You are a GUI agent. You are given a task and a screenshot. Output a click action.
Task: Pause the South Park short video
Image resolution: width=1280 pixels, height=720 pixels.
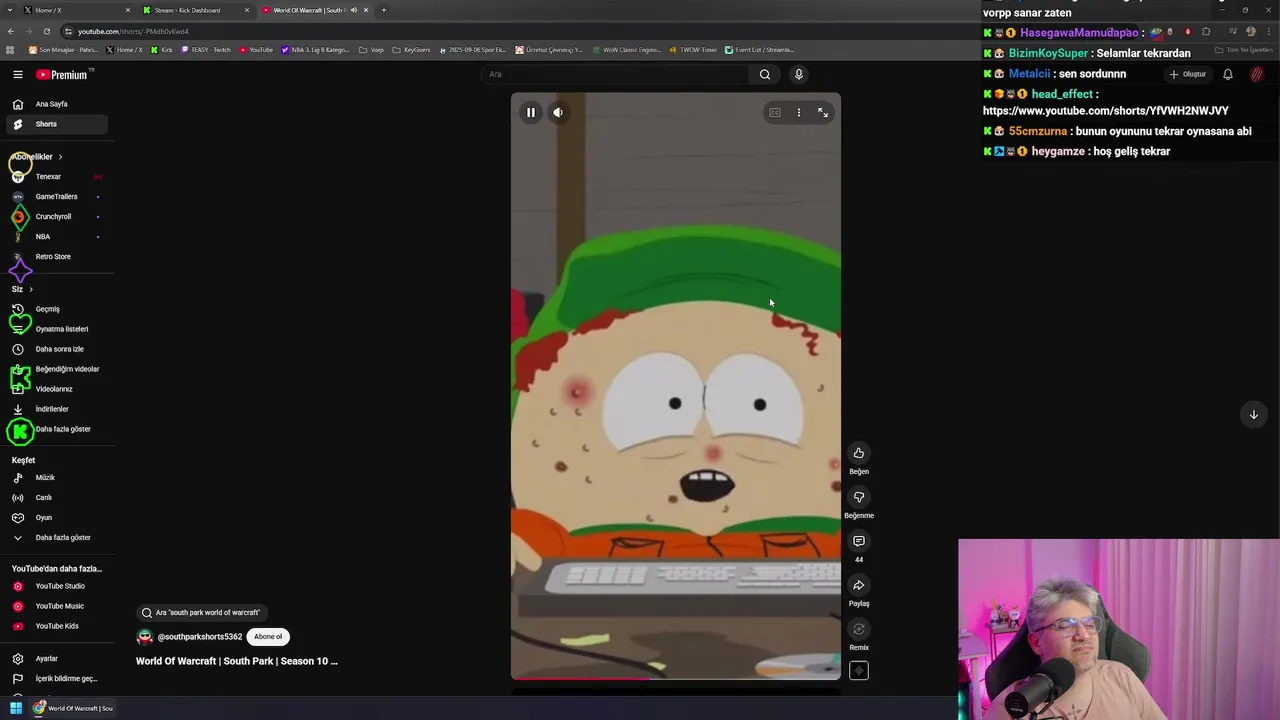[x=531, y=112]
